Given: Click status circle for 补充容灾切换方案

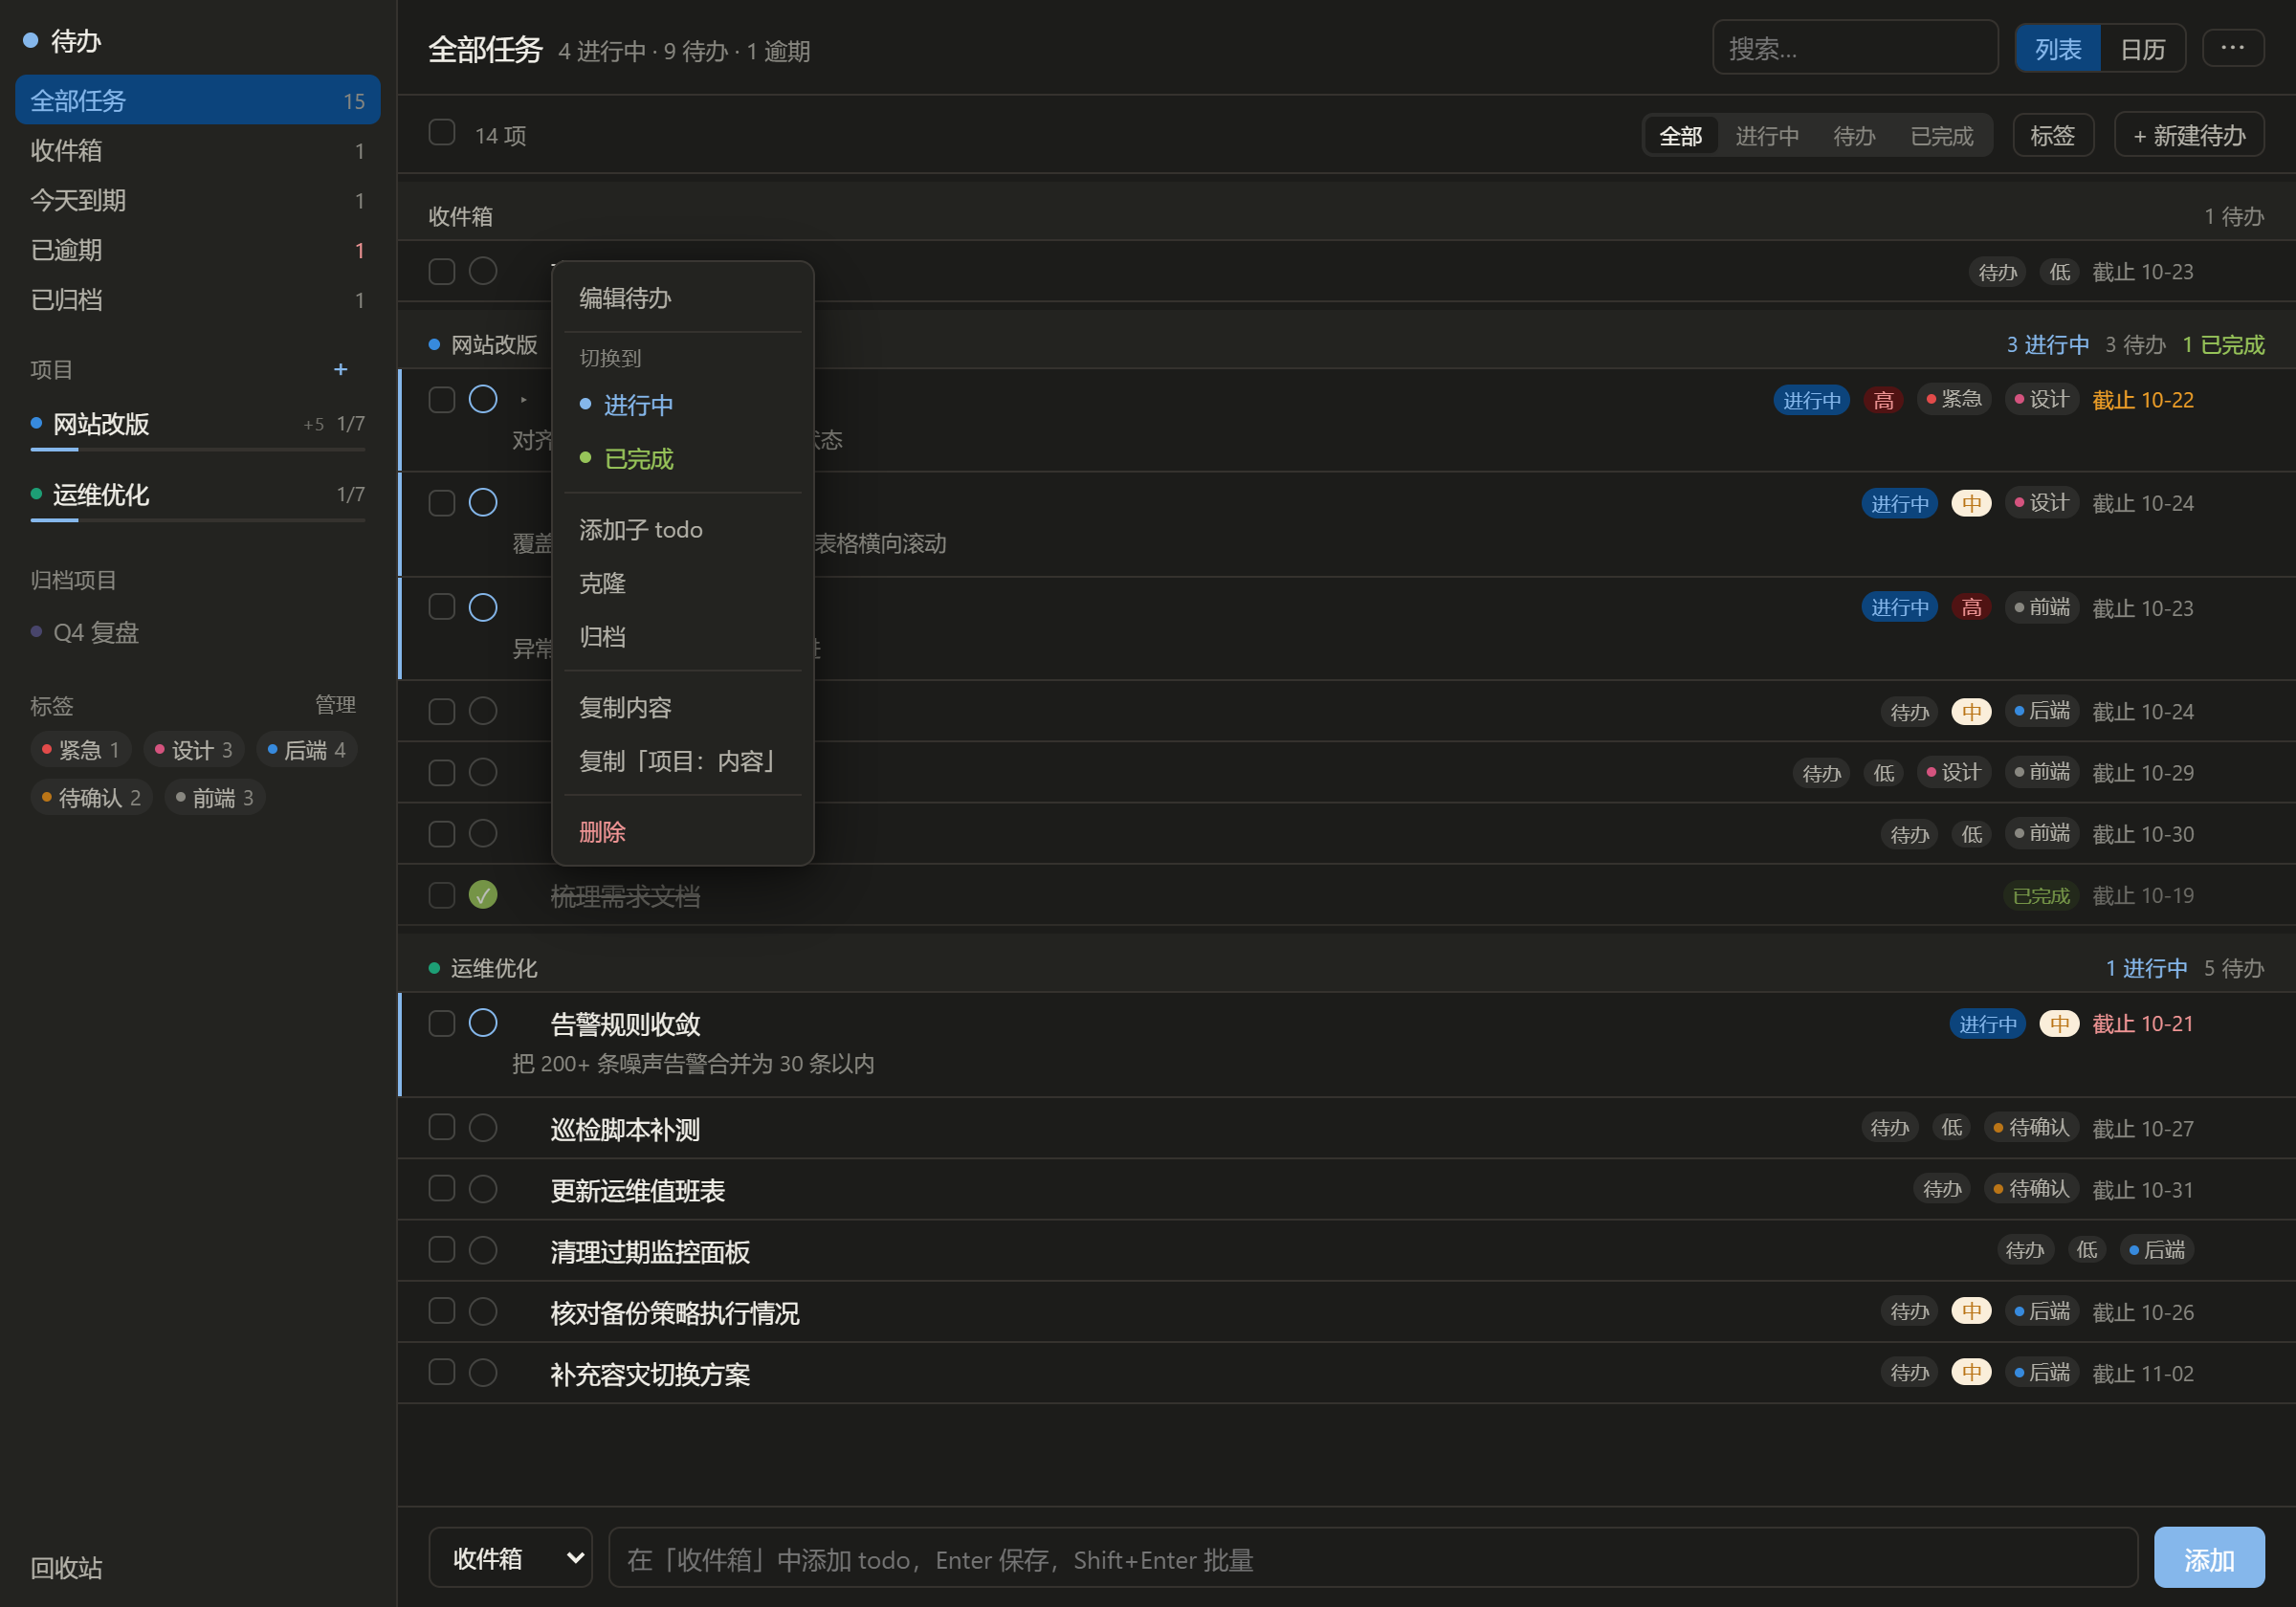Looking at the screenshot, I should click(483, 1373).
